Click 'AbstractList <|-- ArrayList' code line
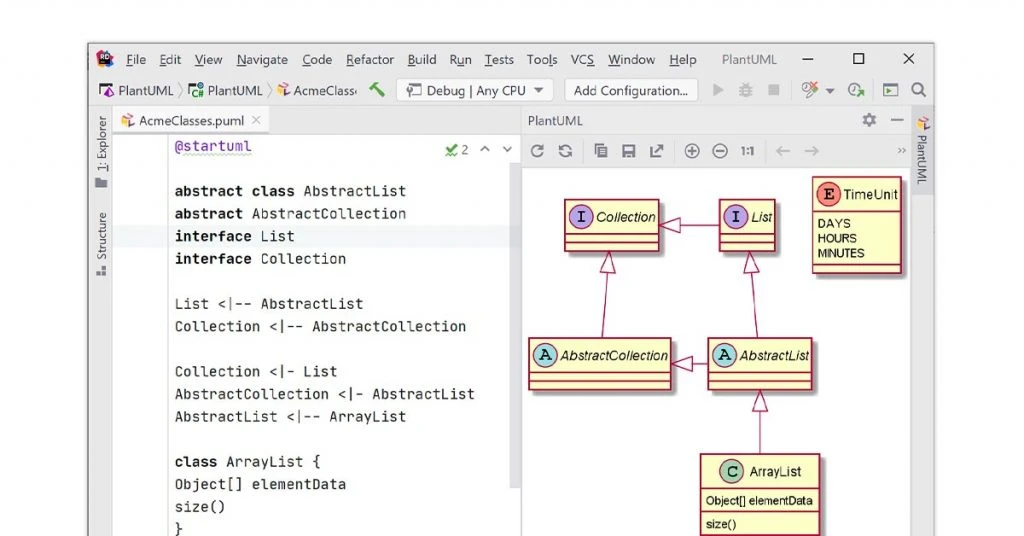1024x536 pixels. (290, 417)
